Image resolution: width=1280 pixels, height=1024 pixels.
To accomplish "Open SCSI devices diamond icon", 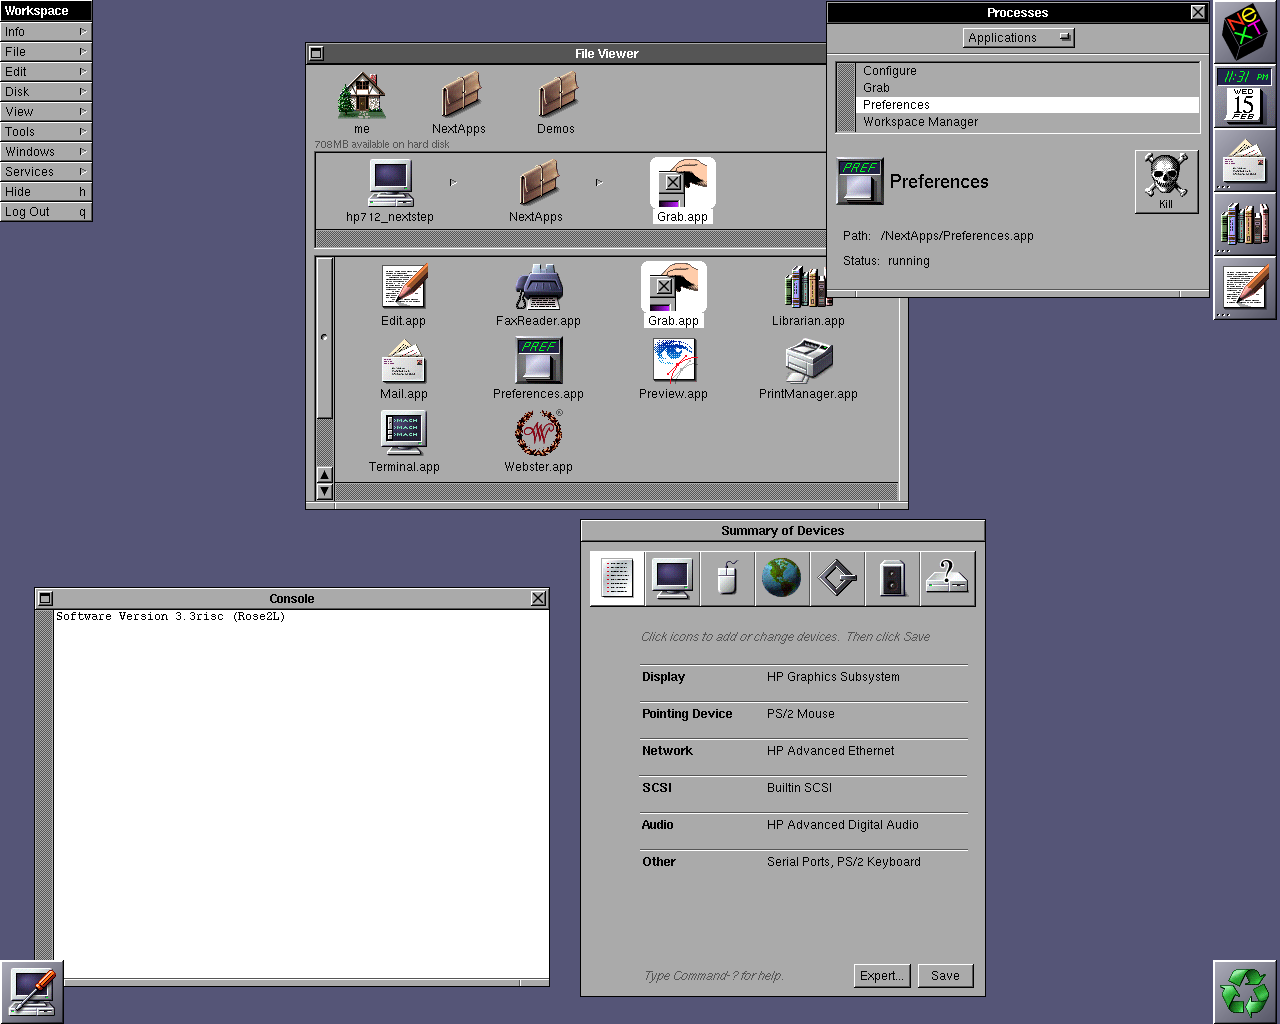I will (837, 578).
